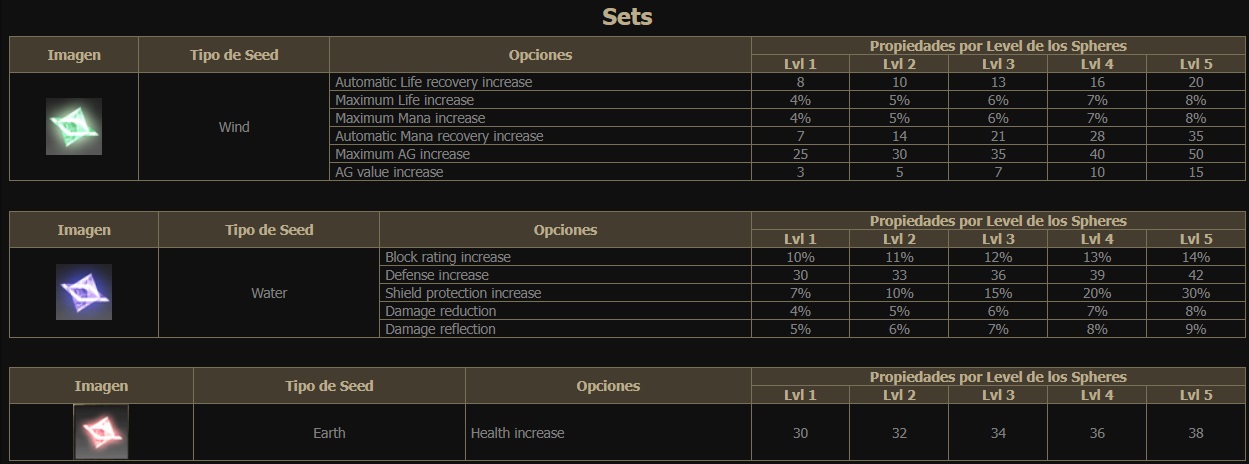The width and height of the screenshot is (1249, 464).
Task: Click the Sets heading
Action: click(x=628, y=17)
